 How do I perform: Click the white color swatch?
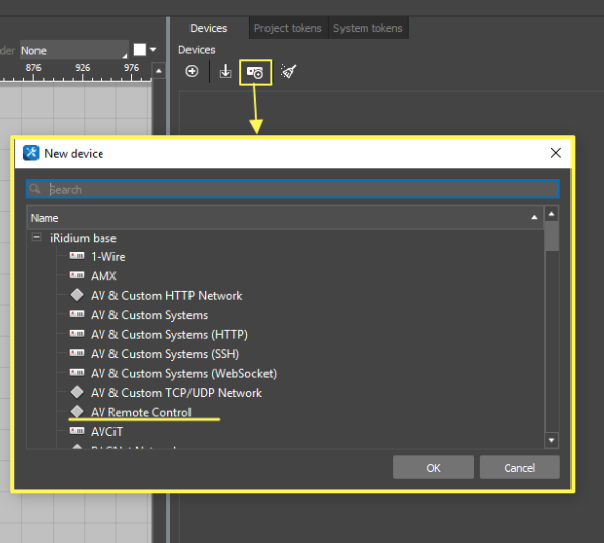tap(140, 50)
